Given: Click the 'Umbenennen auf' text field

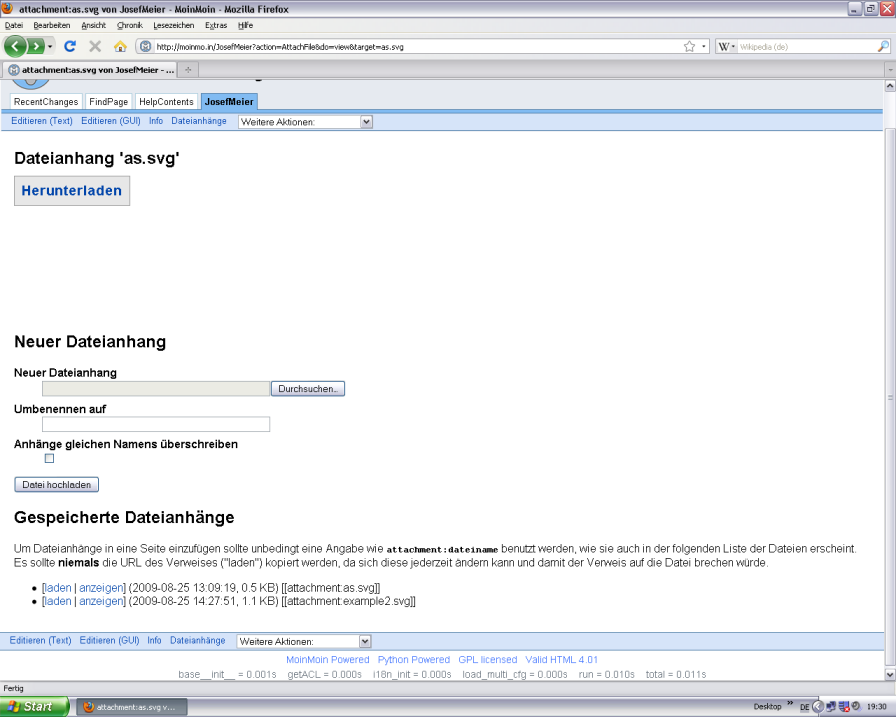Looking at the screenshot, I should point(156,424).
